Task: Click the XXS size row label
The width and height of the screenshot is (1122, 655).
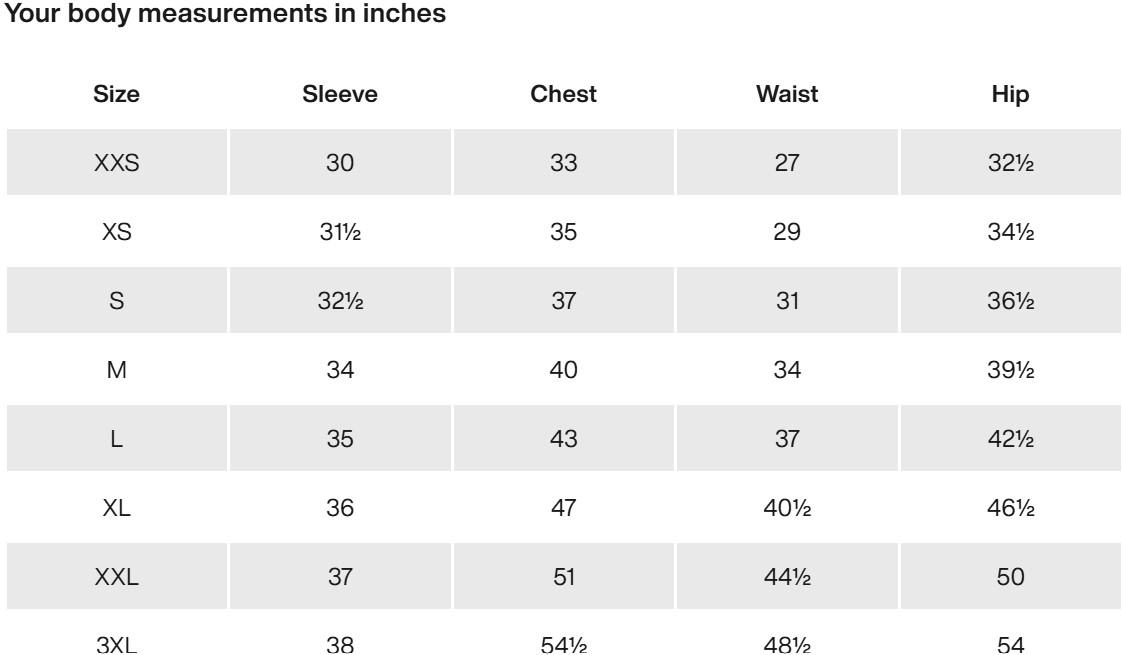Action: tap(117, 162)
